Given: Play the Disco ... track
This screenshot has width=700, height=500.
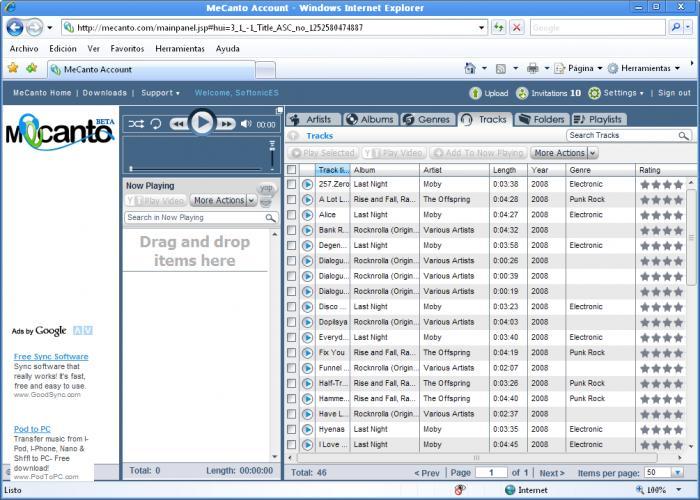Looking at the screenshot, I should 307,307.
